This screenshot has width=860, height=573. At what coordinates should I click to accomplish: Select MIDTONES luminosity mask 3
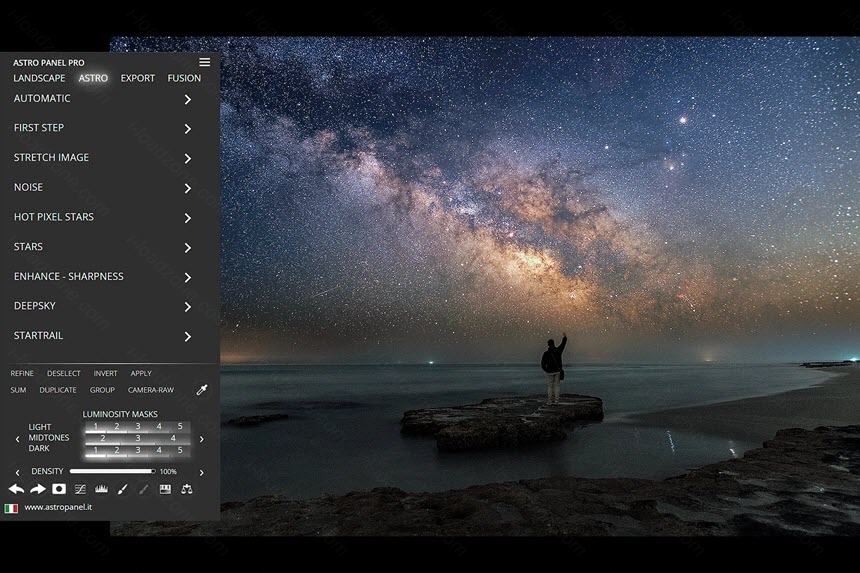tap(138, 438)
